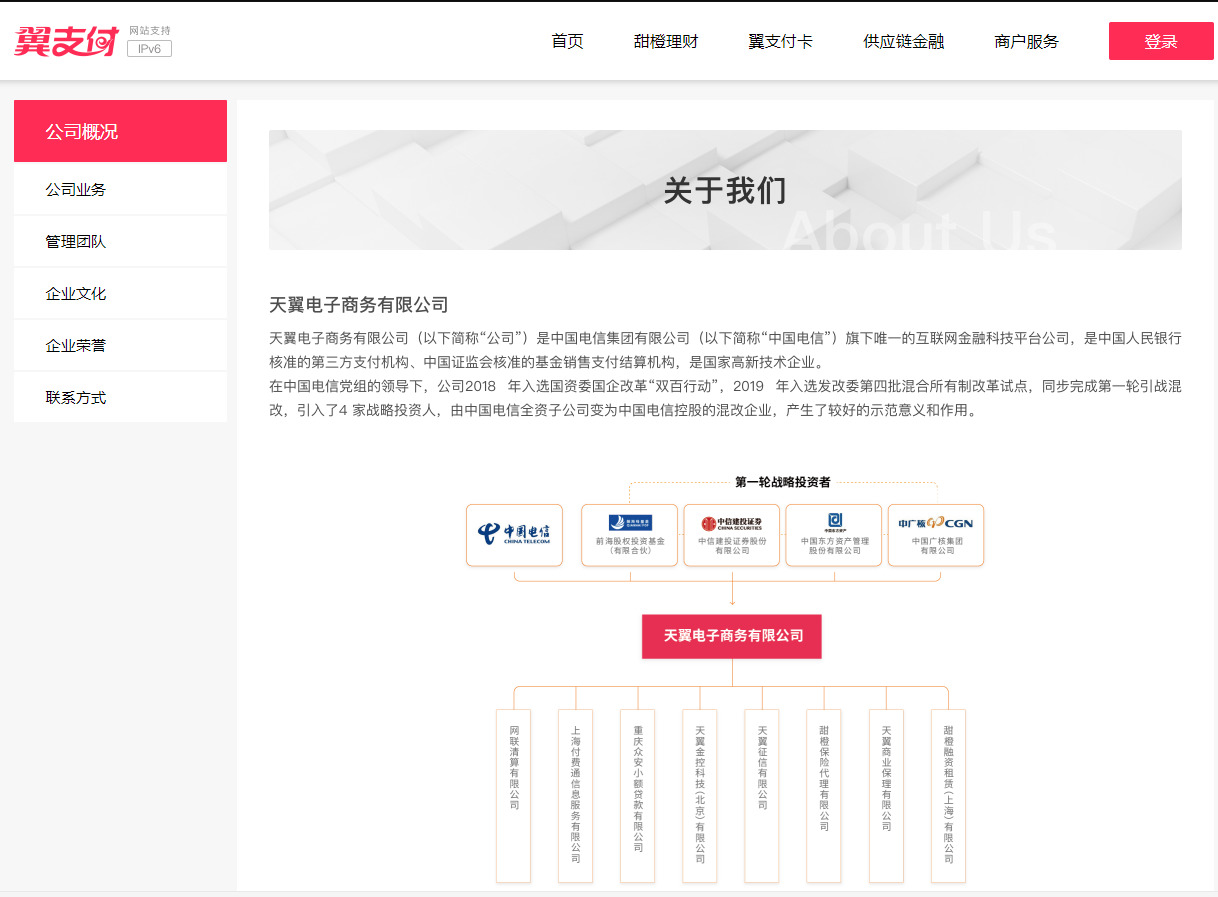Open the 商户服务 navigation item

(x=1026, y=41)
